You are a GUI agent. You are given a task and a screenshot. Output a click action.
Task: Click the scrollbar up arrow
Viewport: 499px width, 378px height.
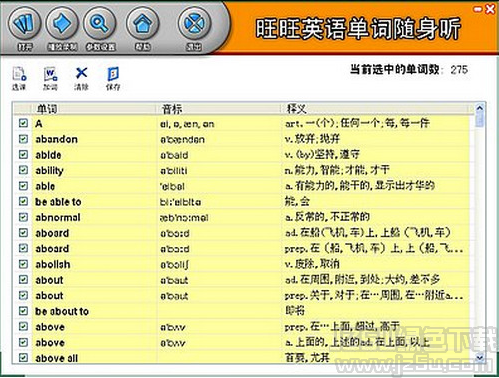pyautogui.click(x=480, y=108)
